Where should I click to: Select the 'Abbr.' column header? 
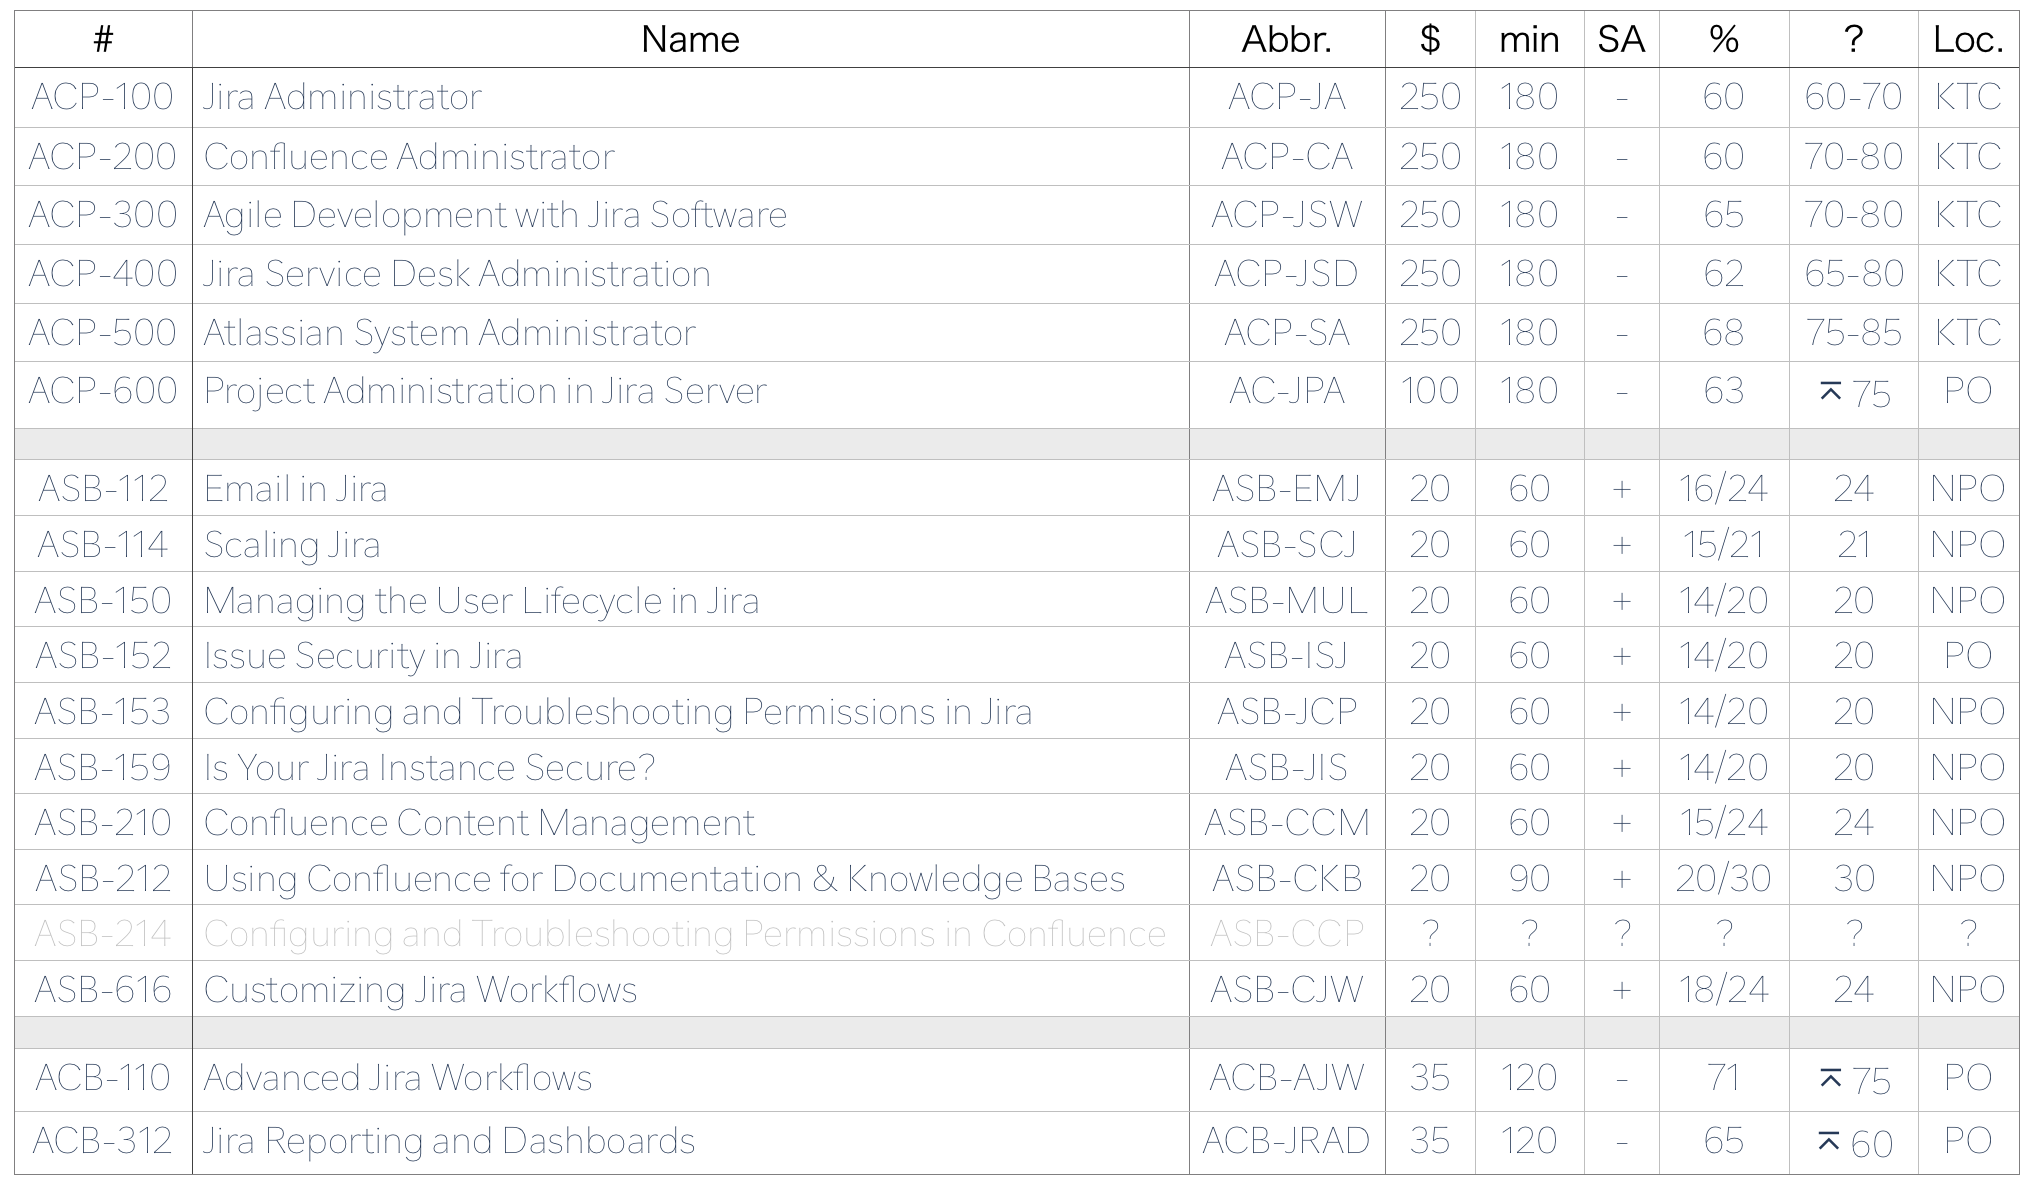[1287, 40]
